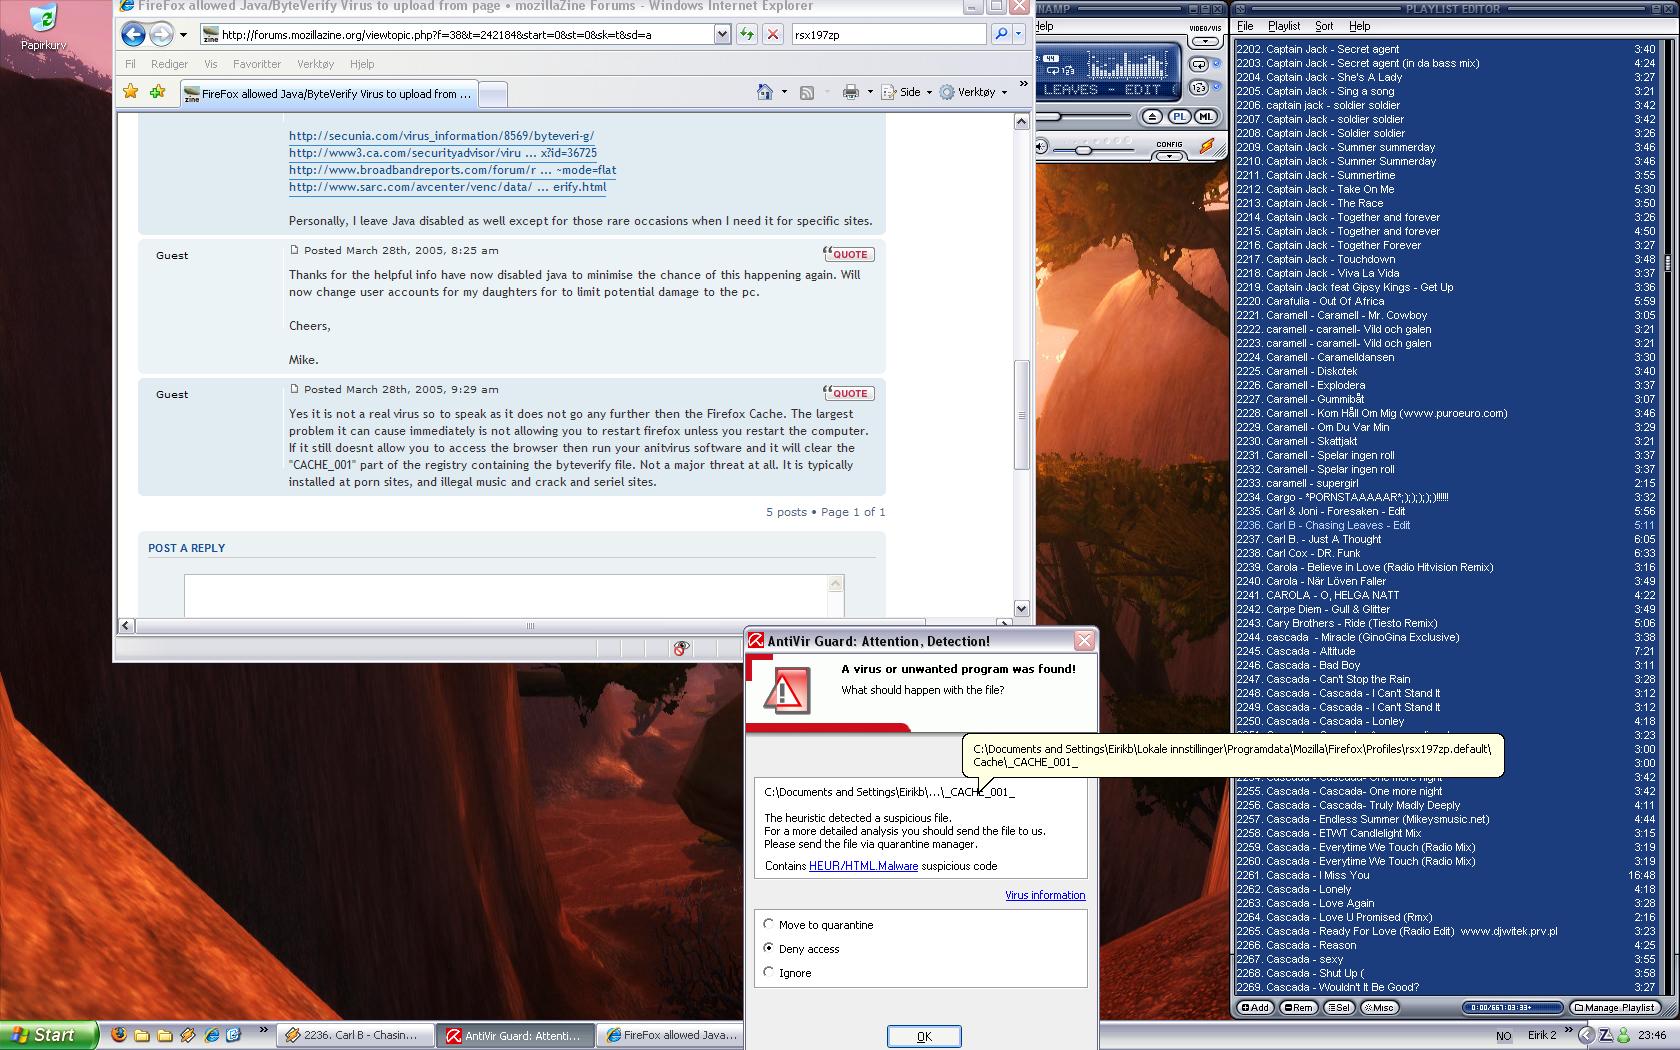1680x1050 pixels.
Task: Click the Misc button in playlist editor
Action: 1380,1008
